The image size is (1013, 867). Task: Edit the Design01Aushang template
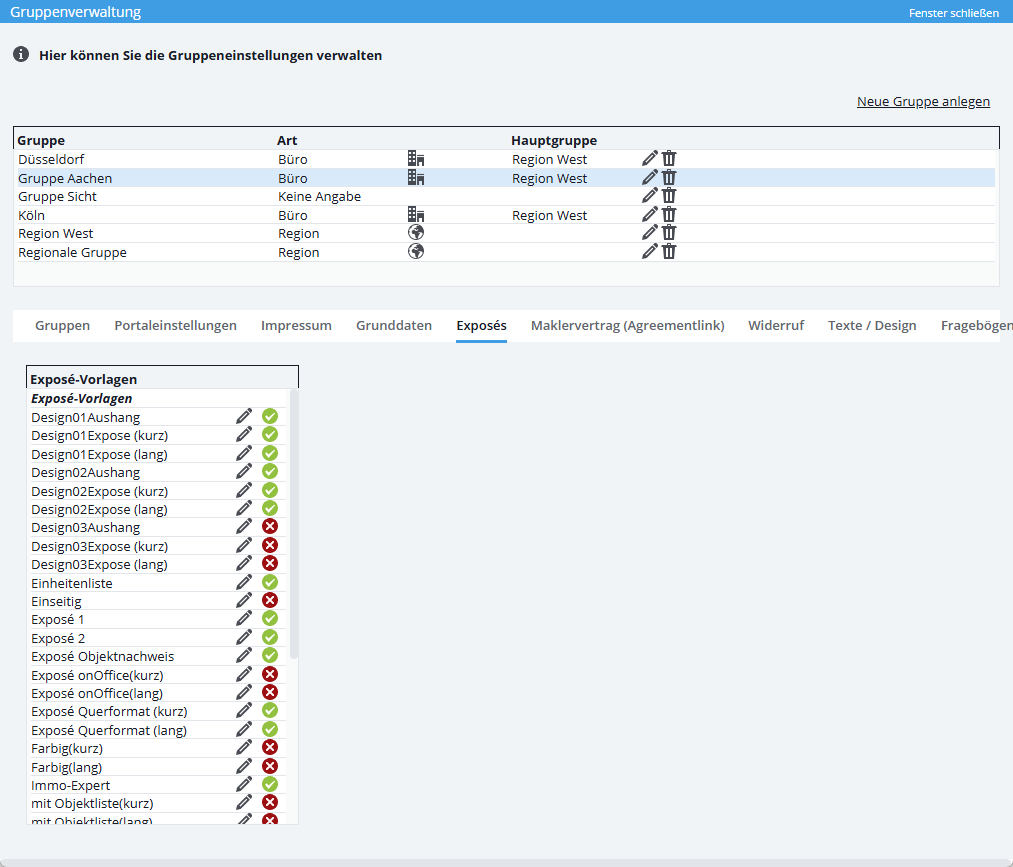[244, 416]
